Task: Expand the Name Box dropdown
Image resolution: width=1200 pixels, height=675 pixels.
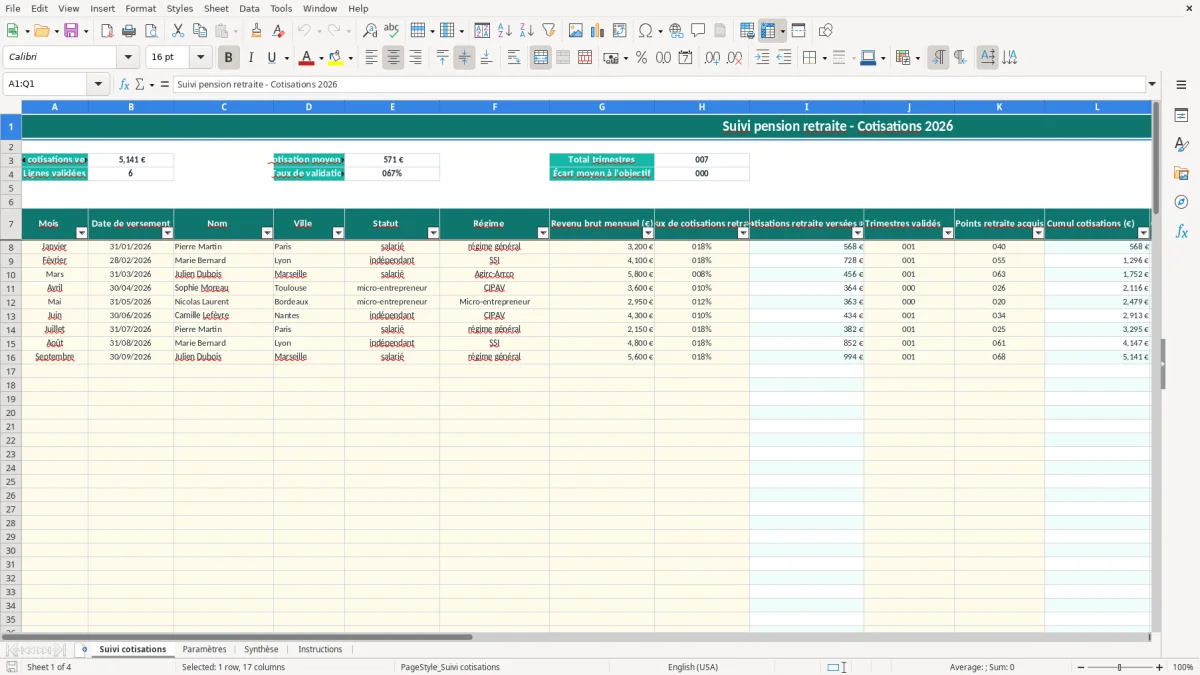Action: 99,84
